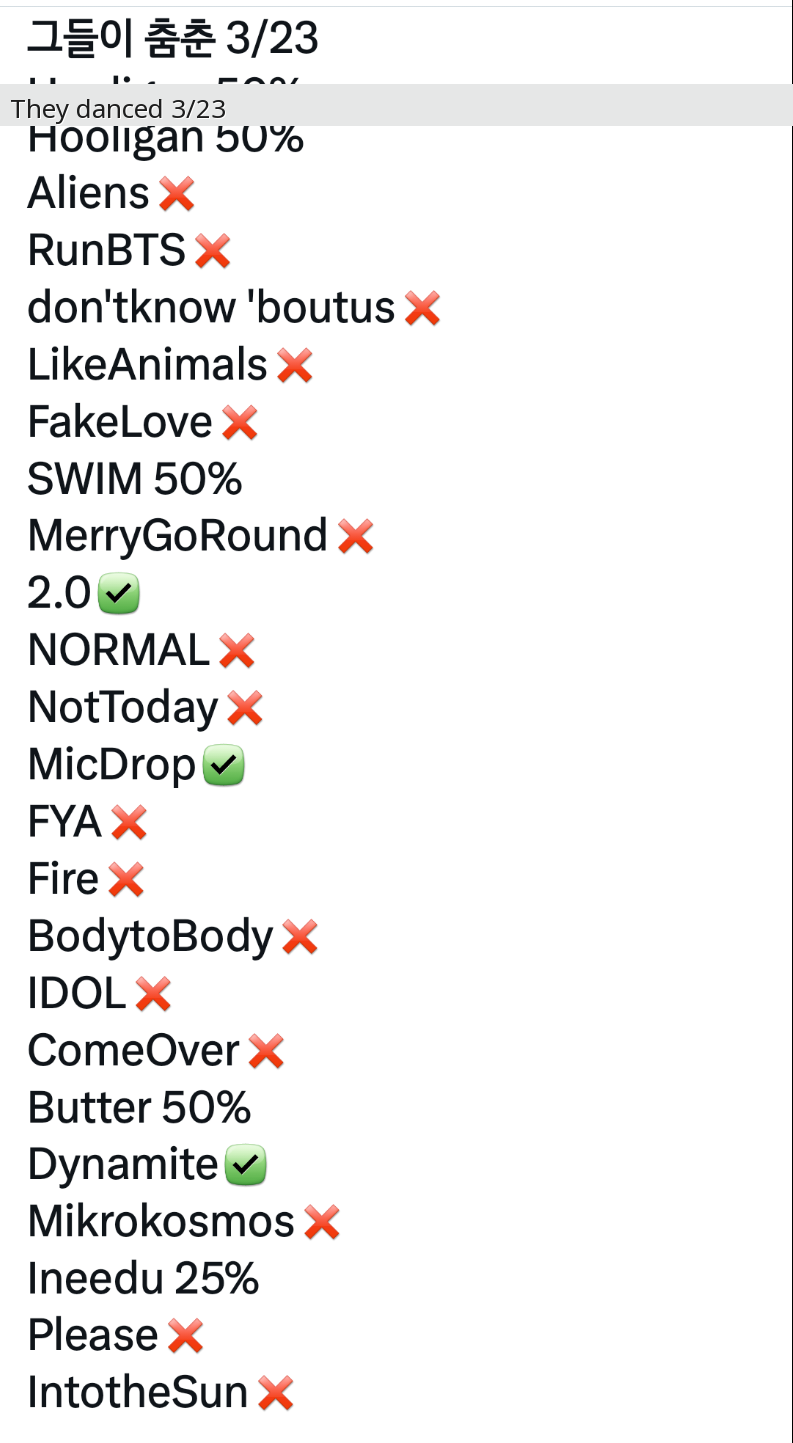
Task: Click the red X next to Aliens
Action: 177,194
